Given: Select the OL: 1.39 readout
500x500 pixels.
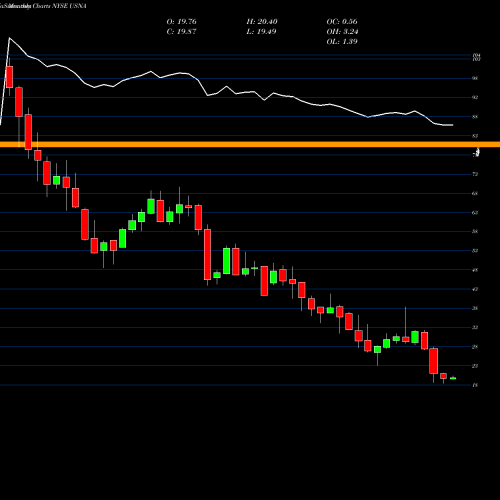Looking at the screenshot, I should pos(342,42).
